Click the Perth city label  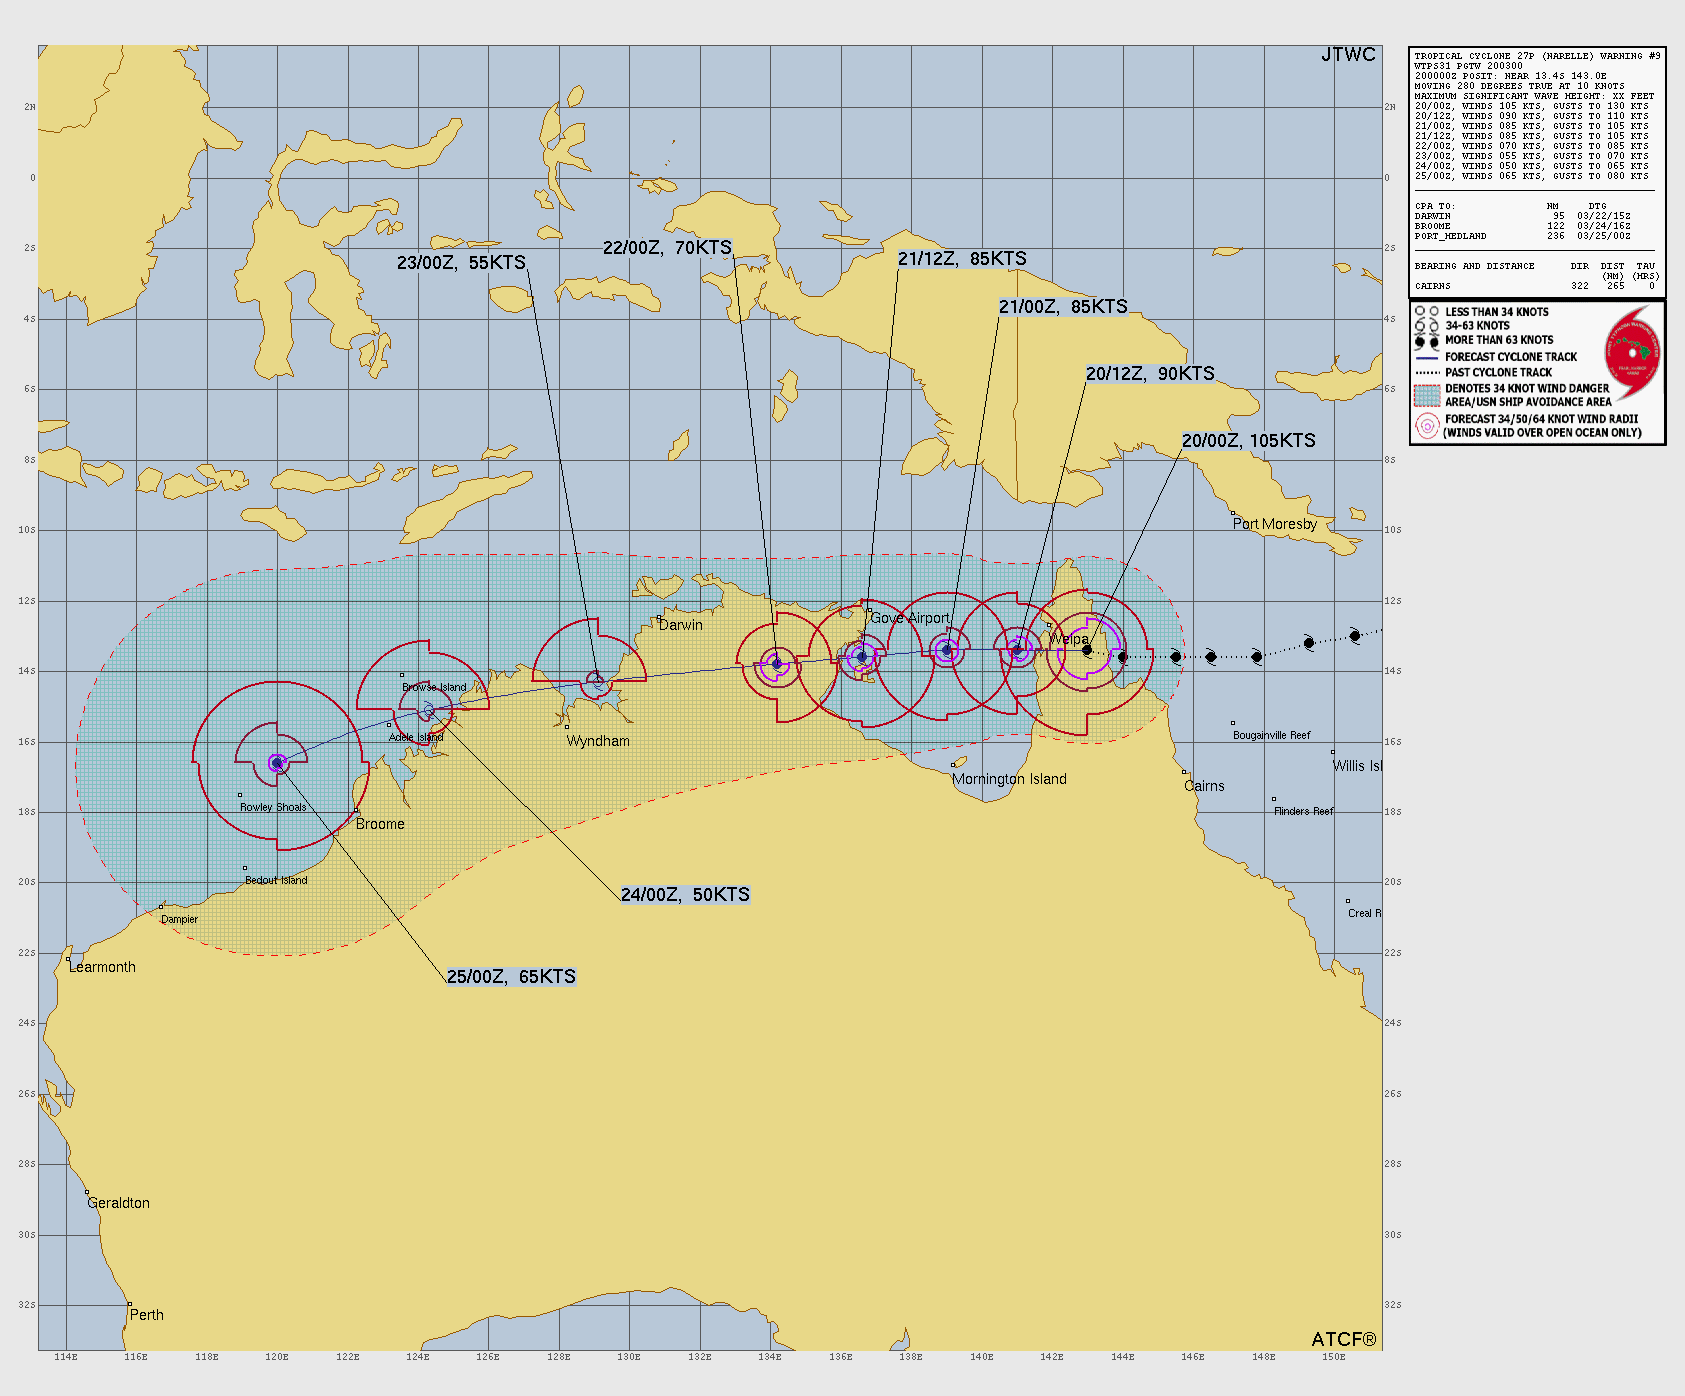tap(147, 1315)
